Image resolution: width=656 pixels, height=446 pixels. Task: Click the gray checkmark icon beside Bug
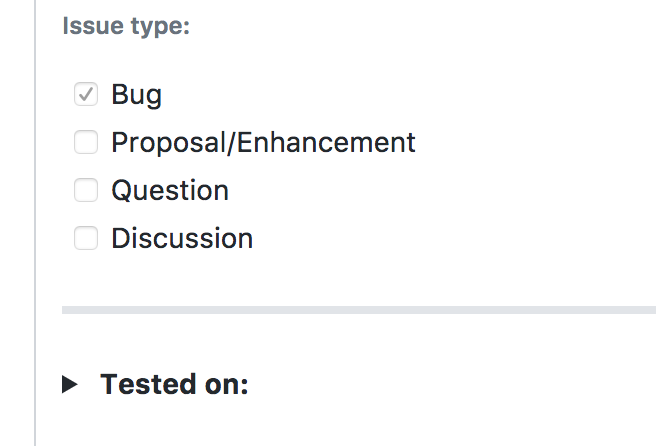[86, 94]
